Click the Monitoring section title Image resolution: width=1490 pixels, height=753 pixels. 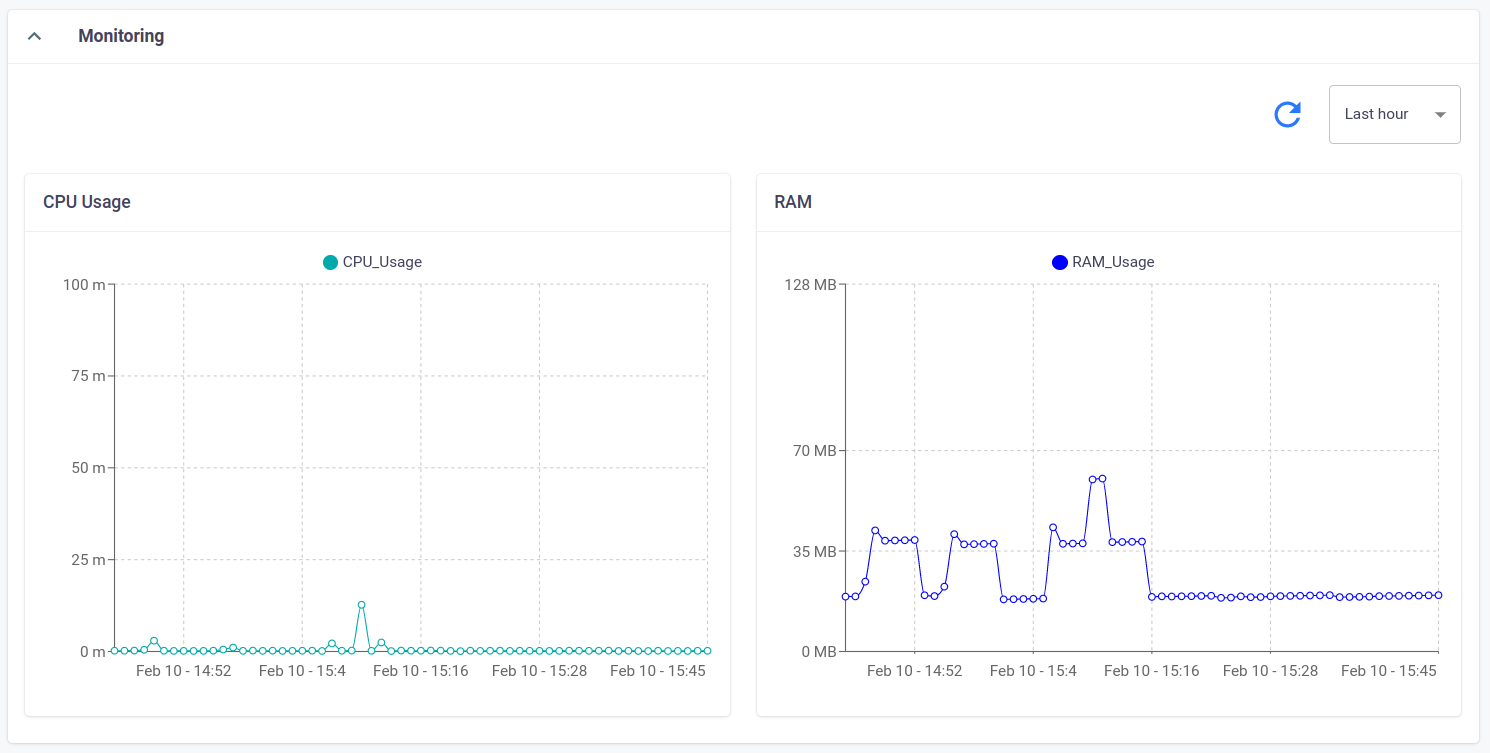click(121, 36)
